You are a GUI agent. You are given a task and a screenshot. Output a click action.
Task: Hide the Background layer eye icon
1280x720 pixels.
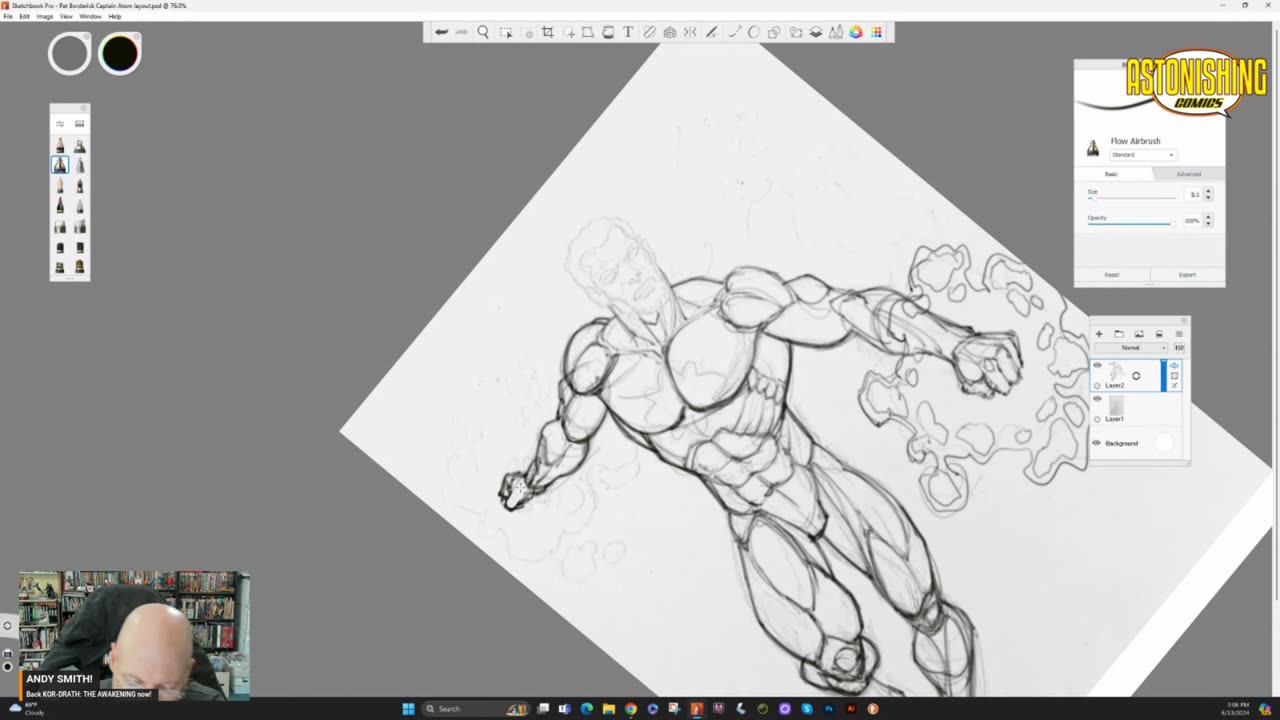(x=1096, y=443)
